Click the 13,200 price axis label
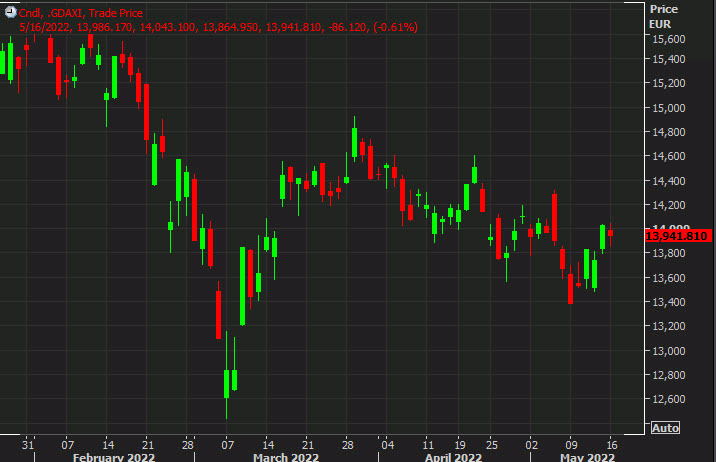 click(x=669, y=326)
